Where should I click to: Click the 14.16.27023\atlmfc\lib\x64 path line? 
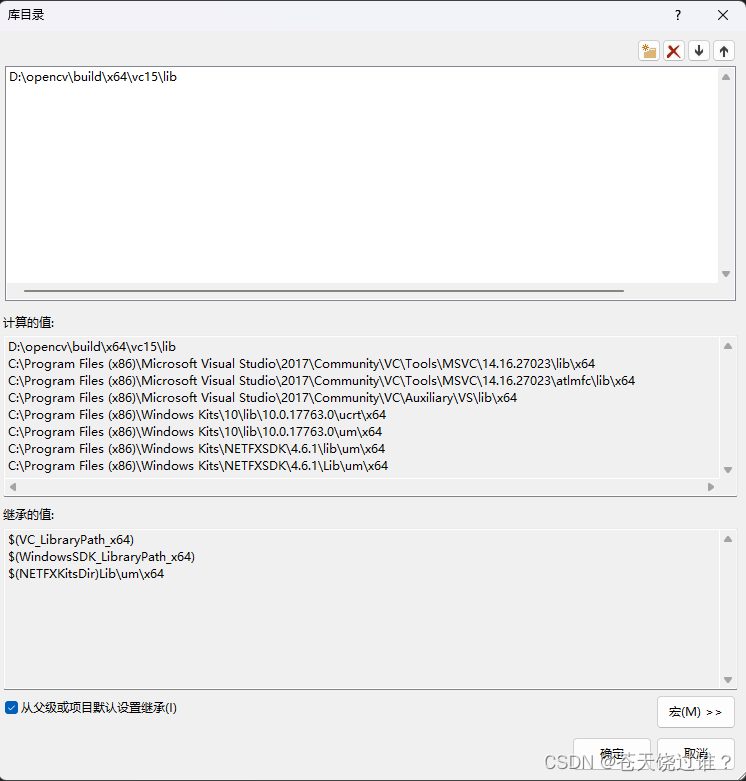click(x=322, y=381)
